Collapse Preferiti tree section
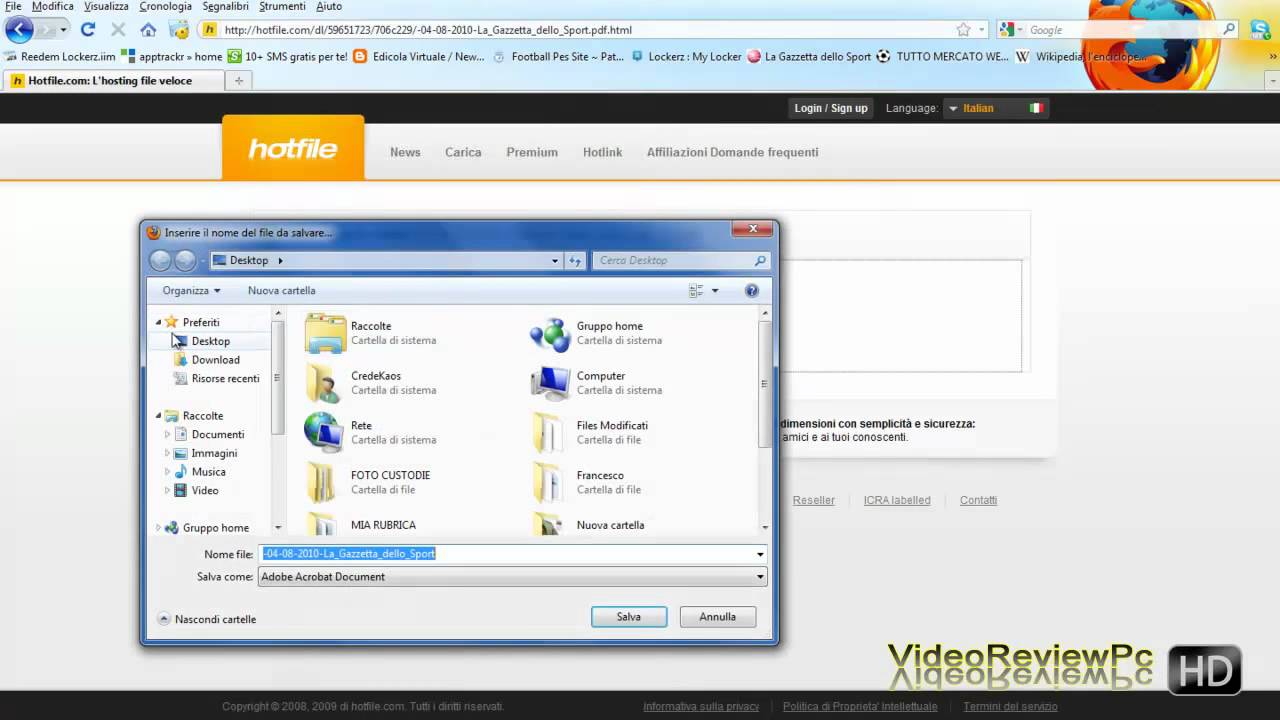This screenshot has height=720, width=1280. (158, 322)
